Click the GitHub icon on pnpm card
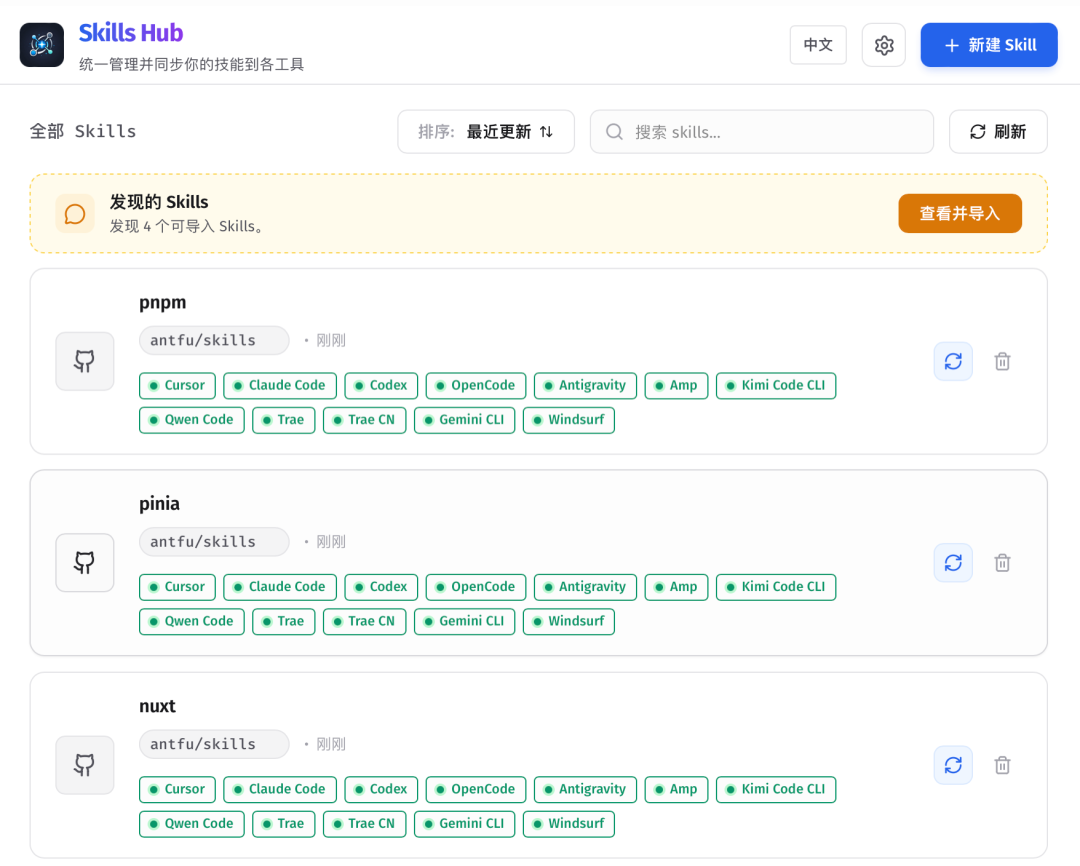This screenshot has width=1080, height=866. tap(85, 361)
